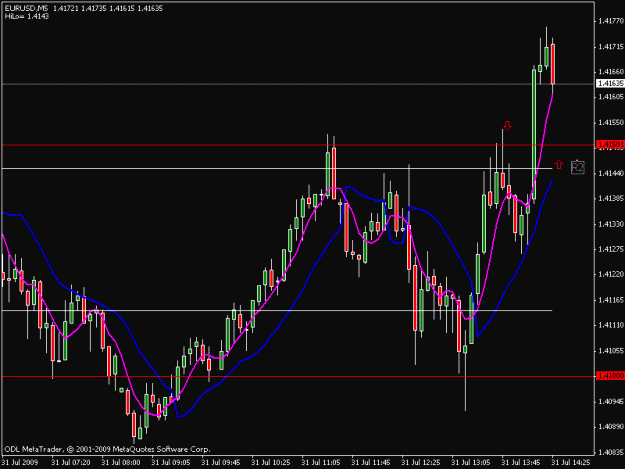This screenshot has height=469, width=625.
Task: Click the HiLo= 1.4143 indicator label
Action: point(27,16)
